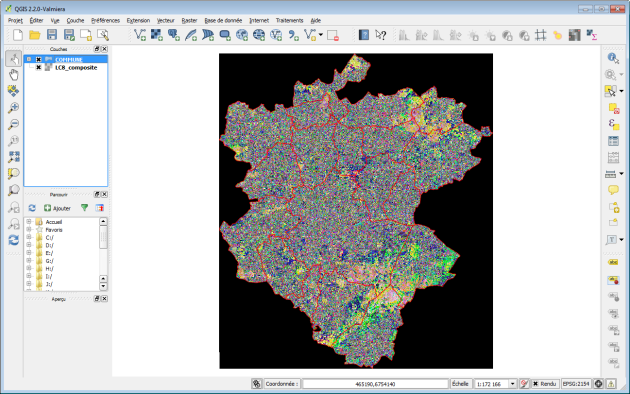Open the Raster menu

pos(189,20)
